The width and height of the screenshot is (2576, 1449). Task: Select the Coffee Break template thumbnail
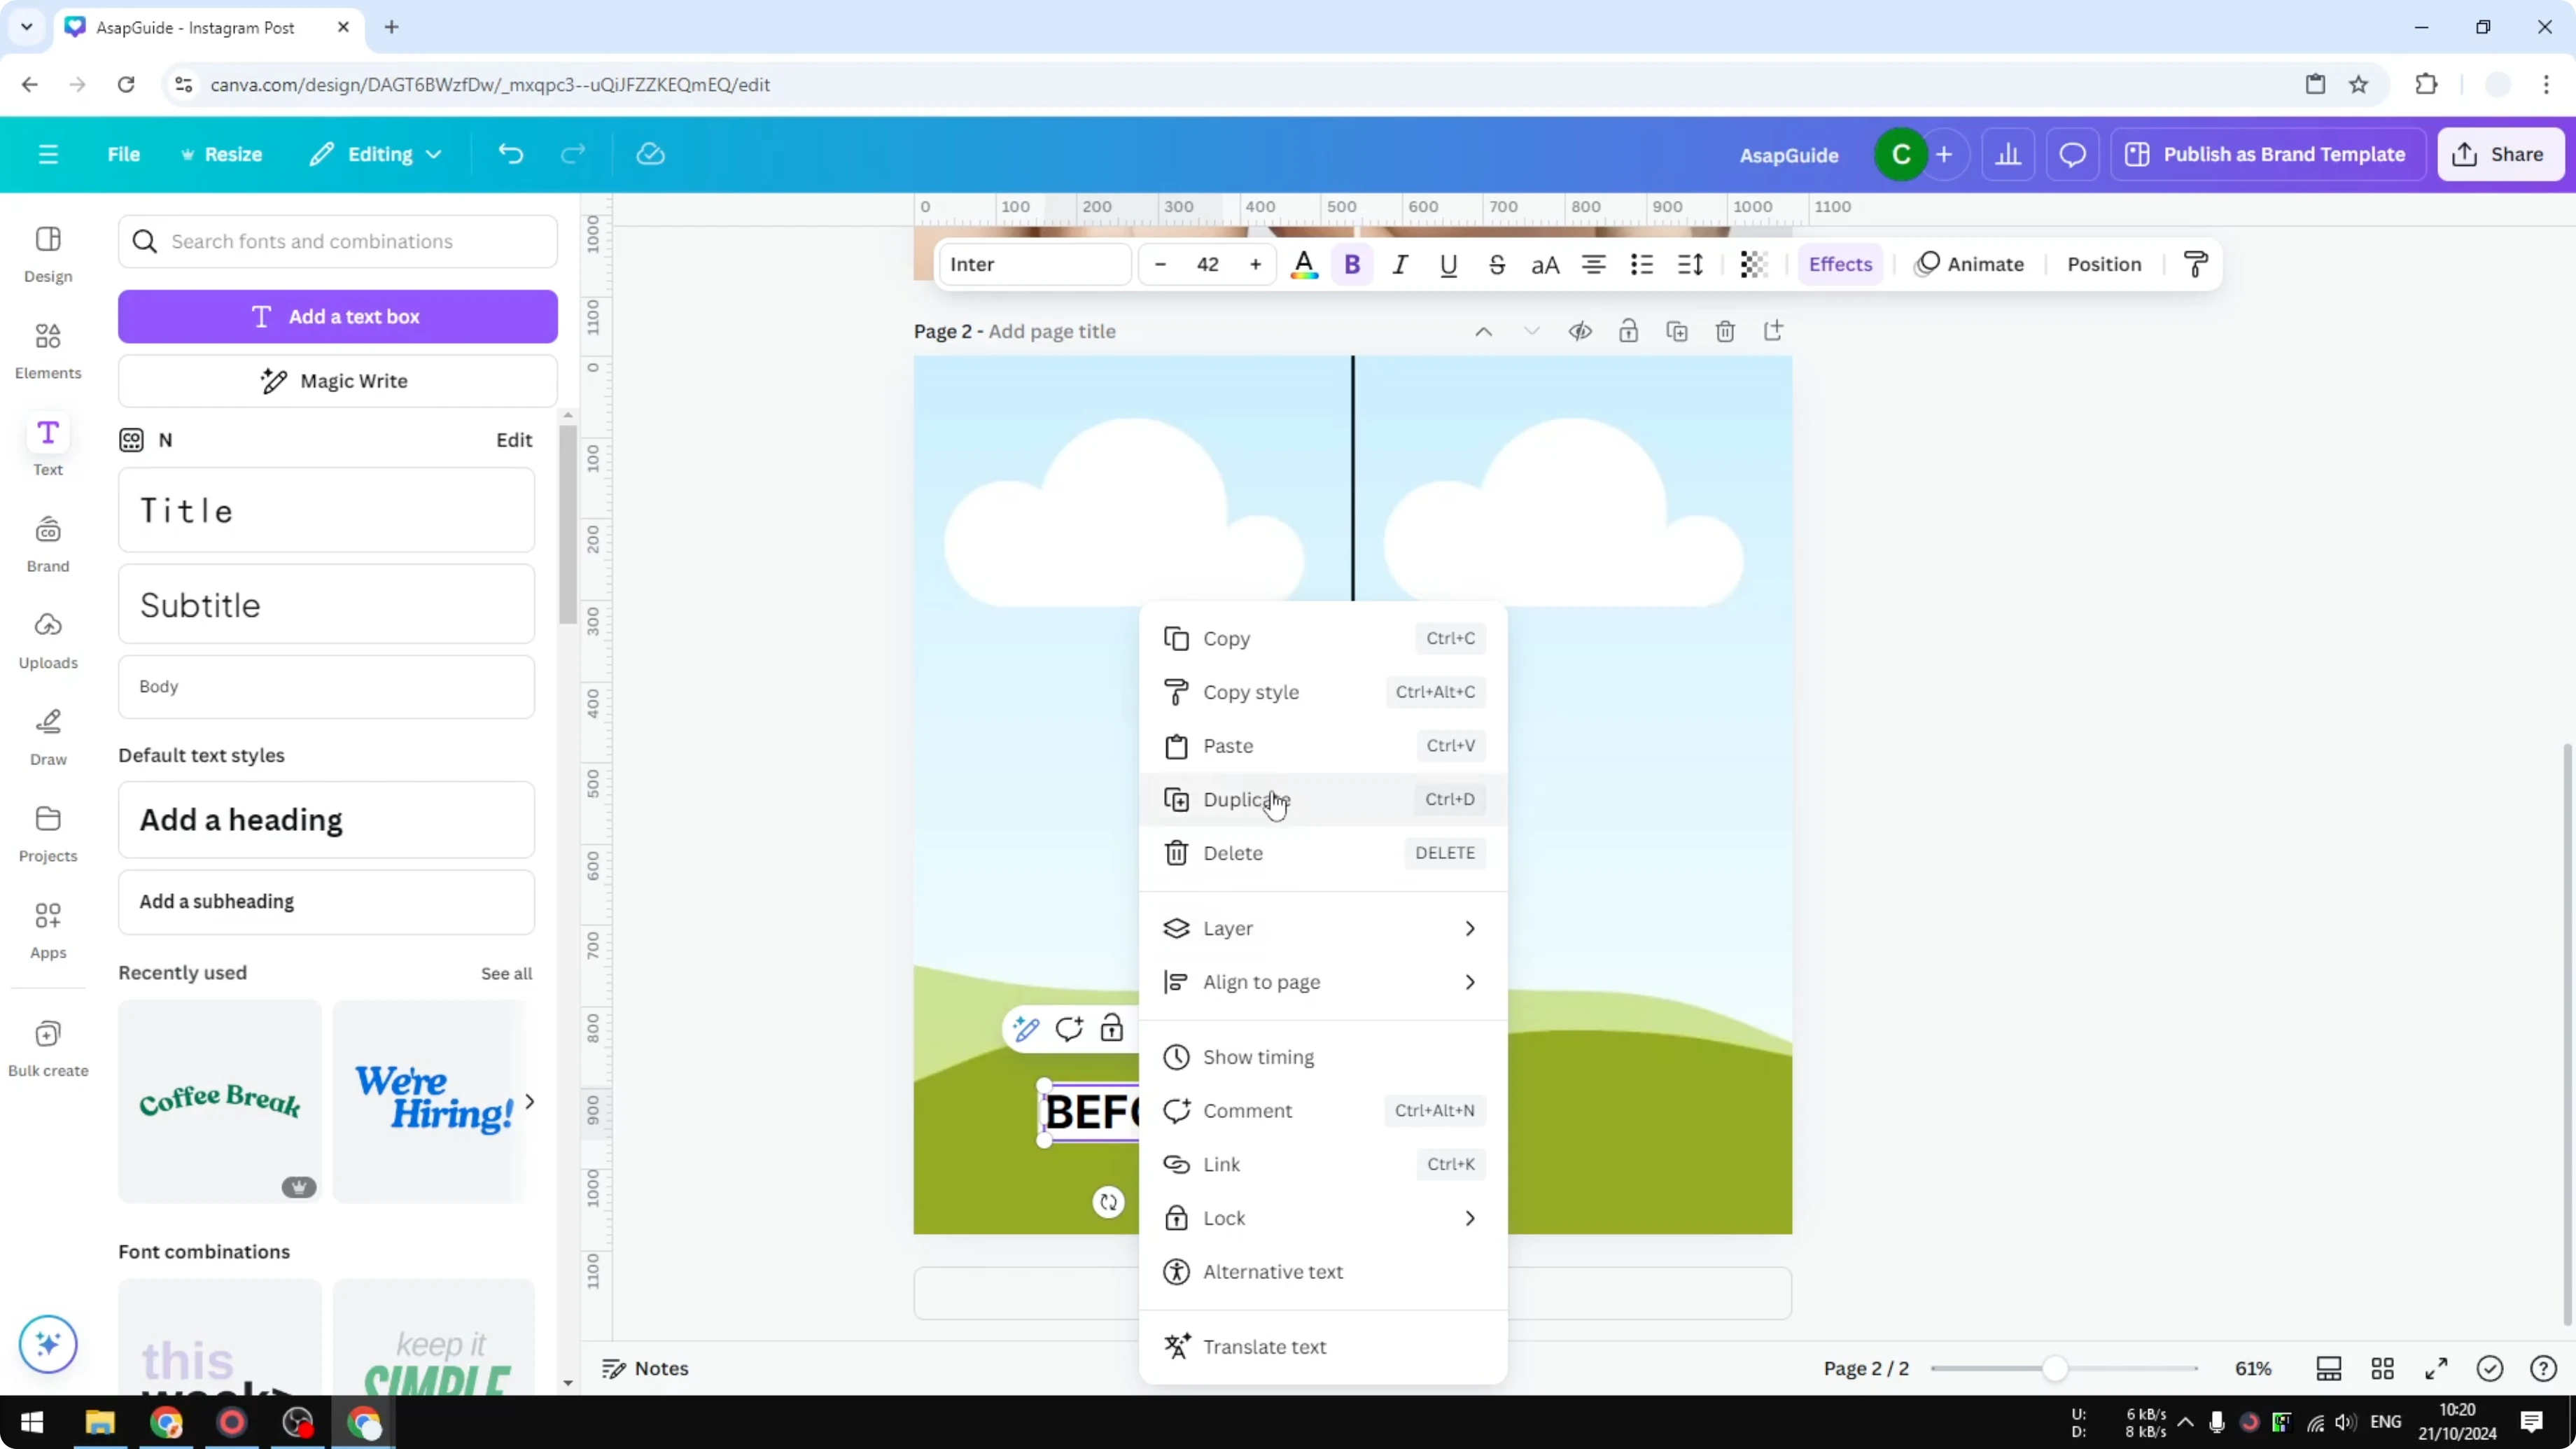[x=219, y=1101]
